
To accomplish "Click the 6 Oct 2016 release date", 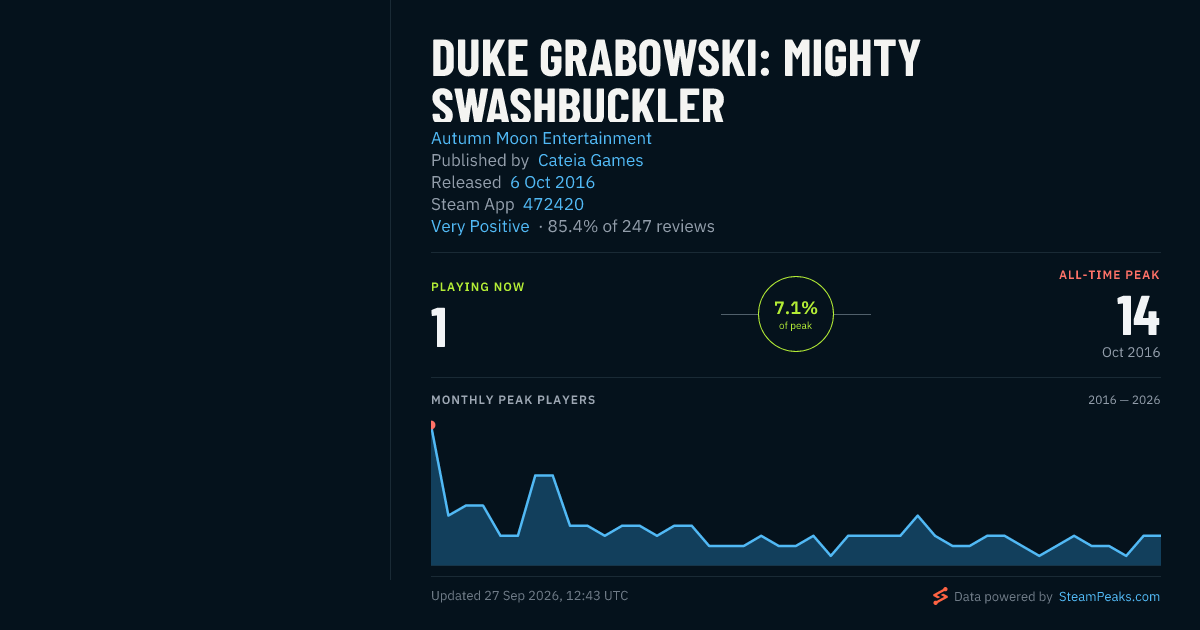I will coord(552,182).
